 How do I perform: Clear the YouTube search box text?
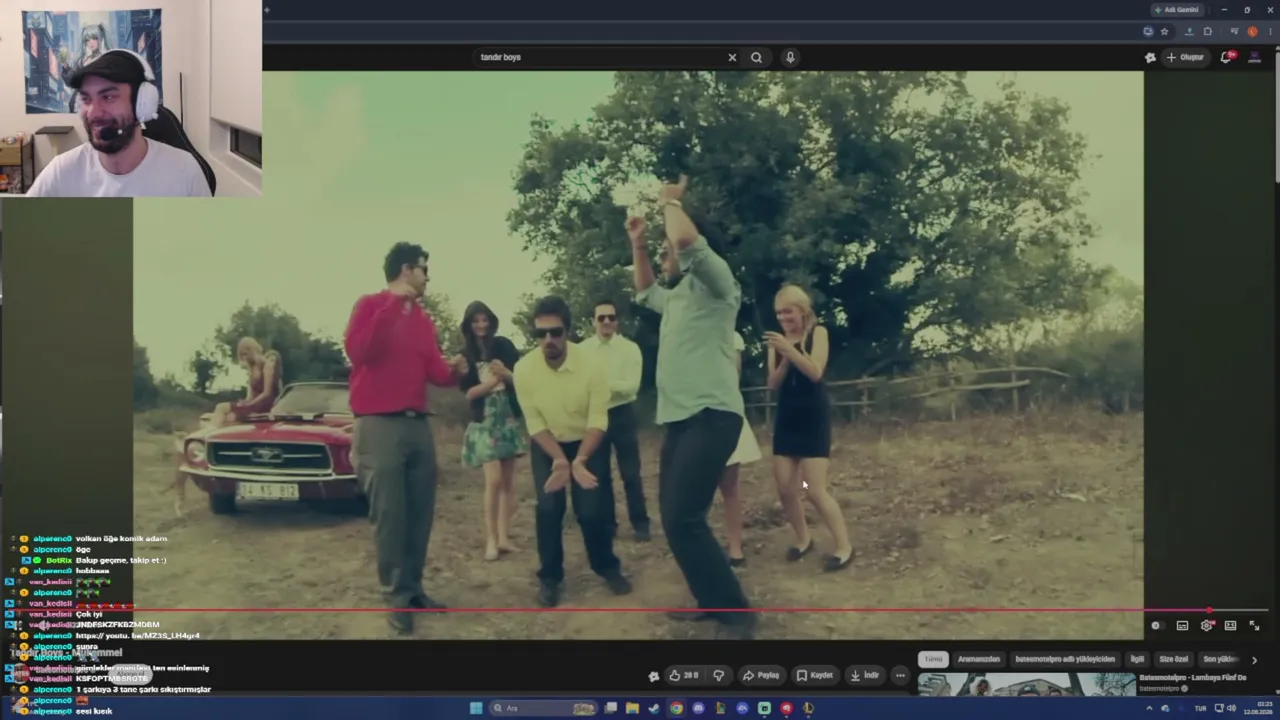732,57
